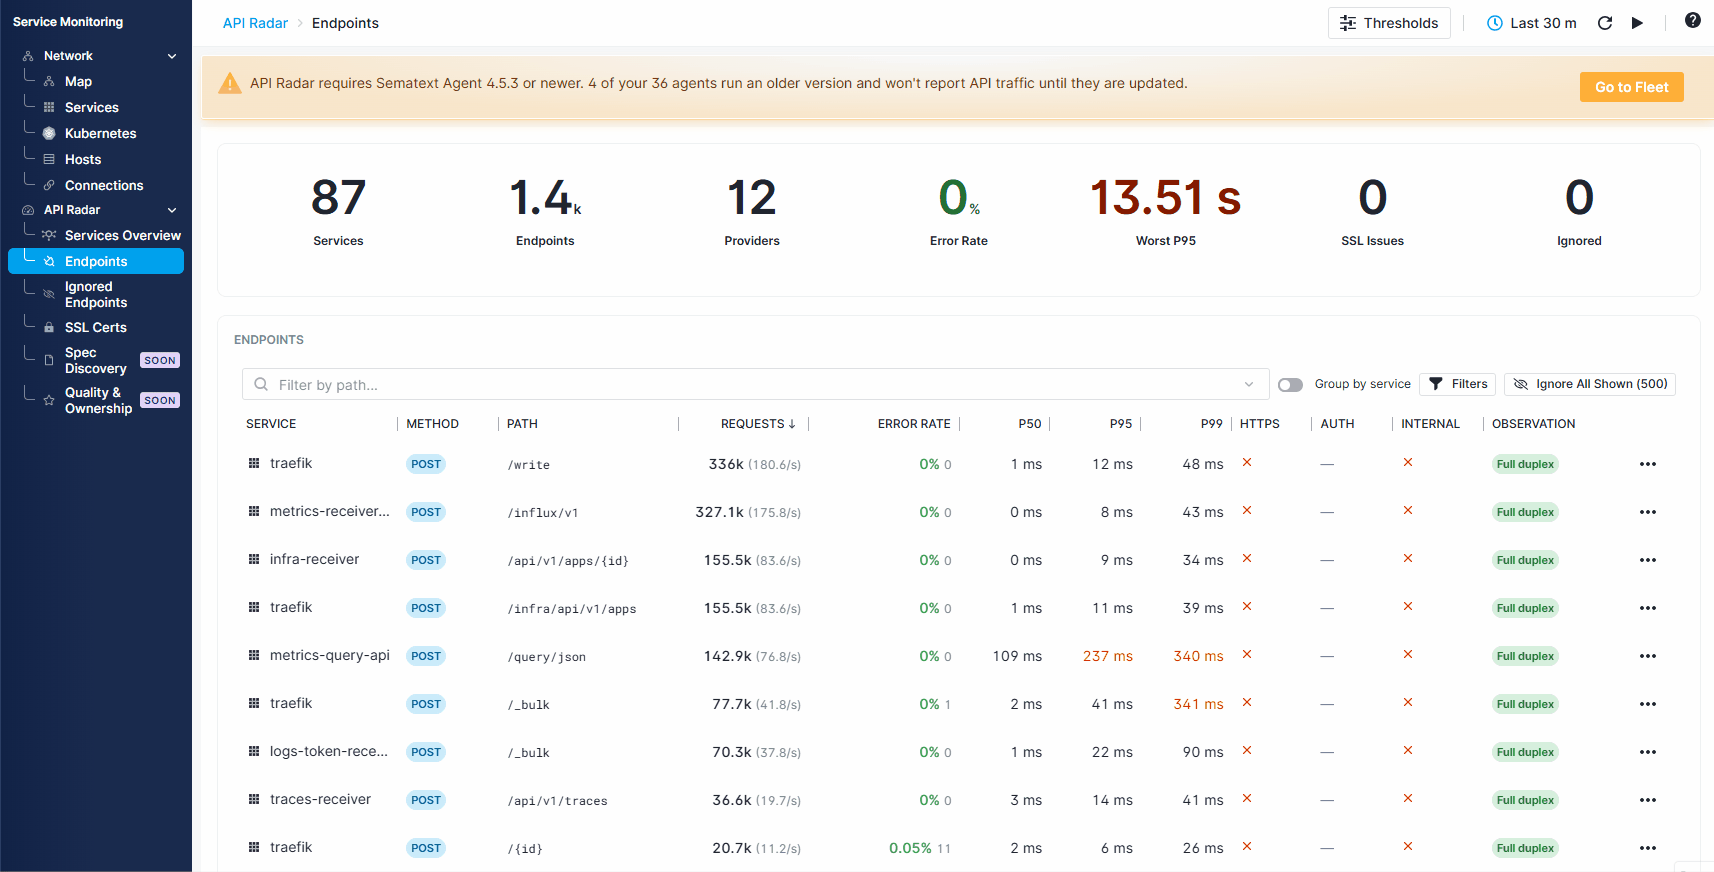This screenshot has height=872, width=1714.
Task: Click the traces-receiver service icon
Action: 254,799
